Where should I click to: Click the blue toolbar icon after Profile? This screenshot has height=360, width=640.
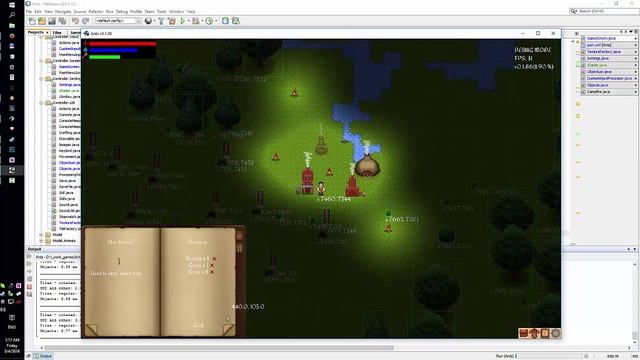point(225,21)
